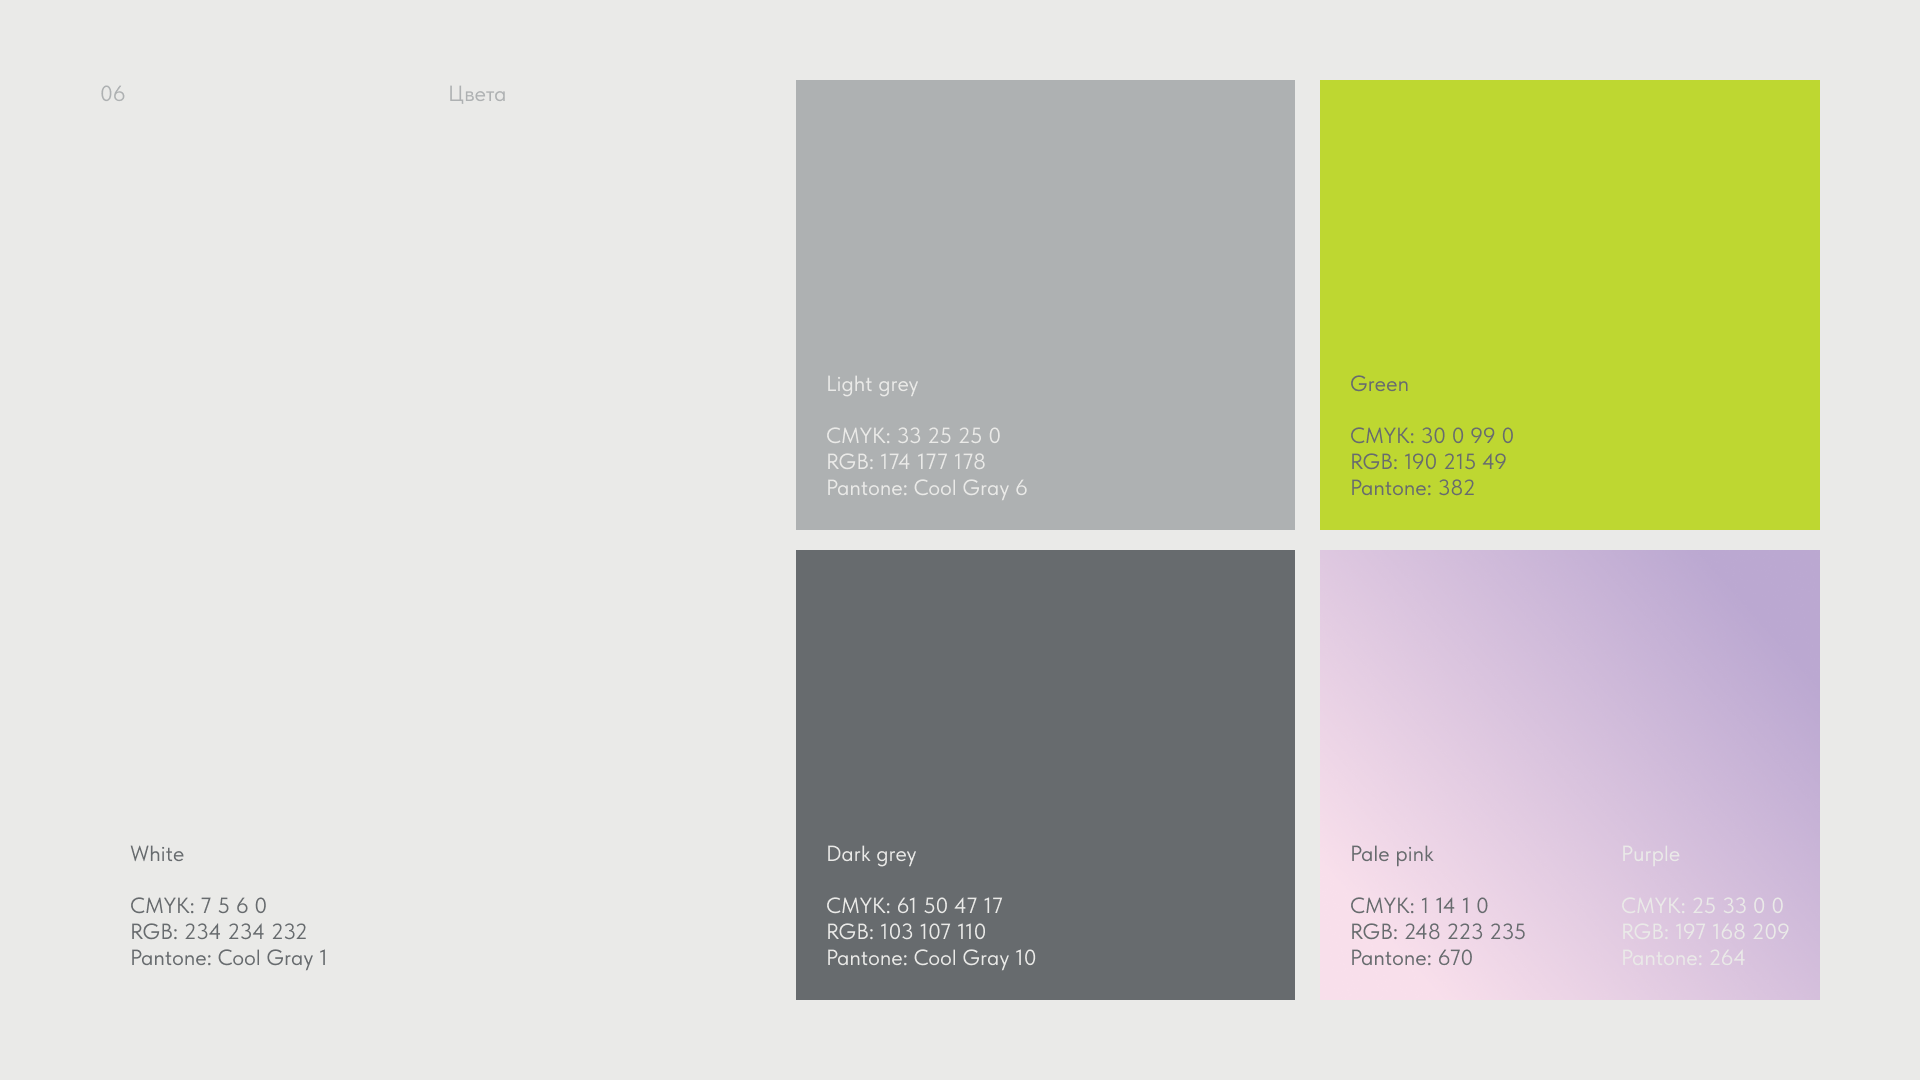Click the CMYK: 61 50 47 17 text

tap(914, 906)
